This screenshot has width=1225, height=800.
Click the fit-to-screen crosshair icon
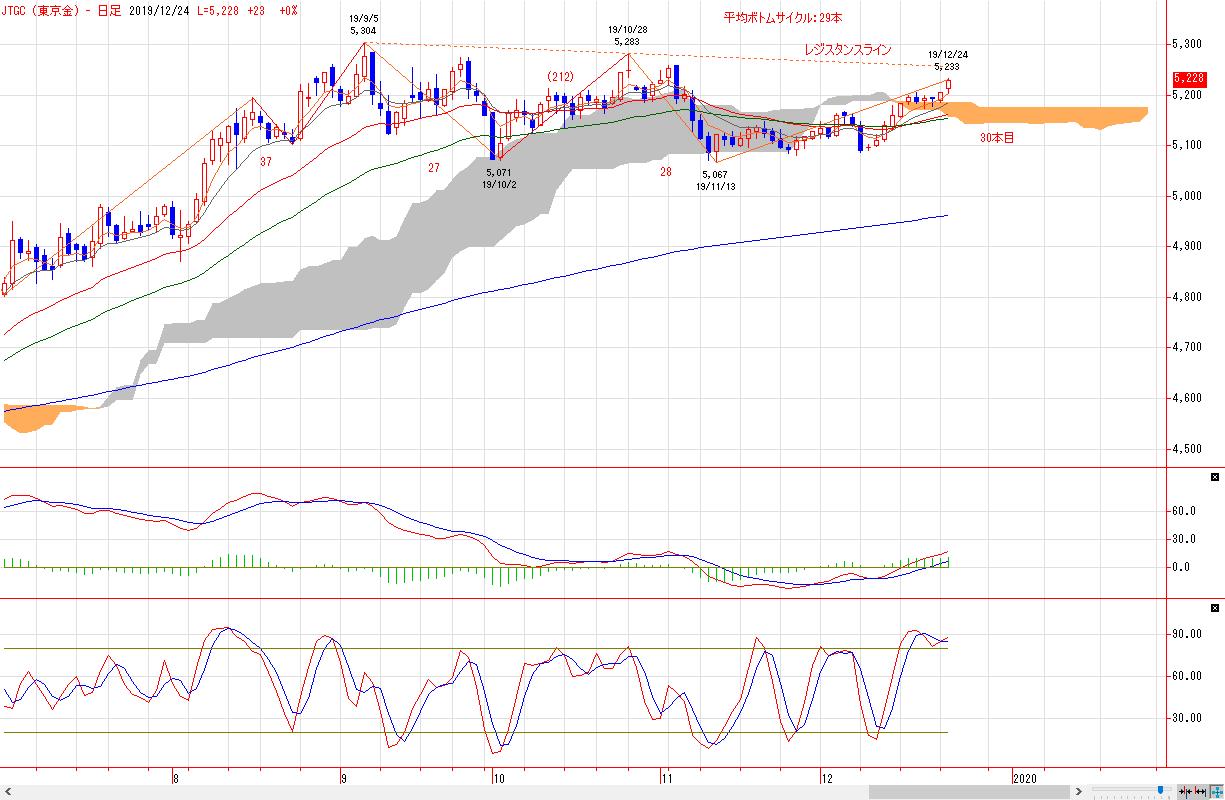tap(1215, 792)
